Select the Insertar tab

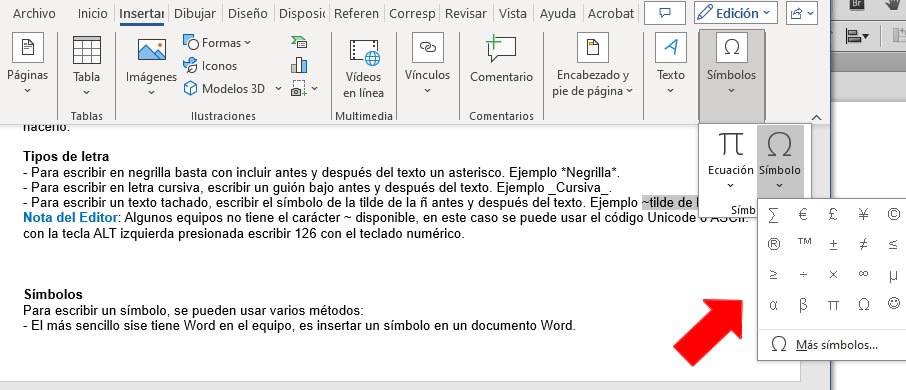(x=142, y=13)
